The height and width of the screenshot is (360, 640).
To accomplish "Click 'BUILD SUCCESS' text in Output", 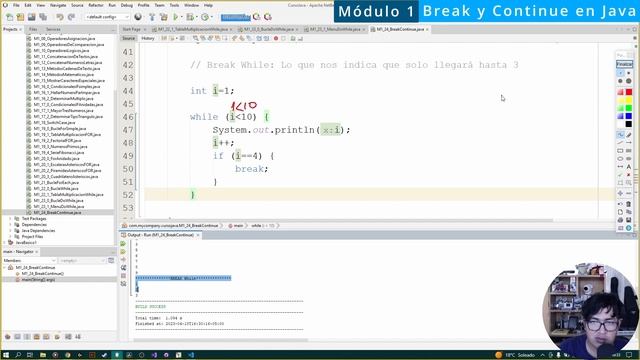I will tap(151, 307).
